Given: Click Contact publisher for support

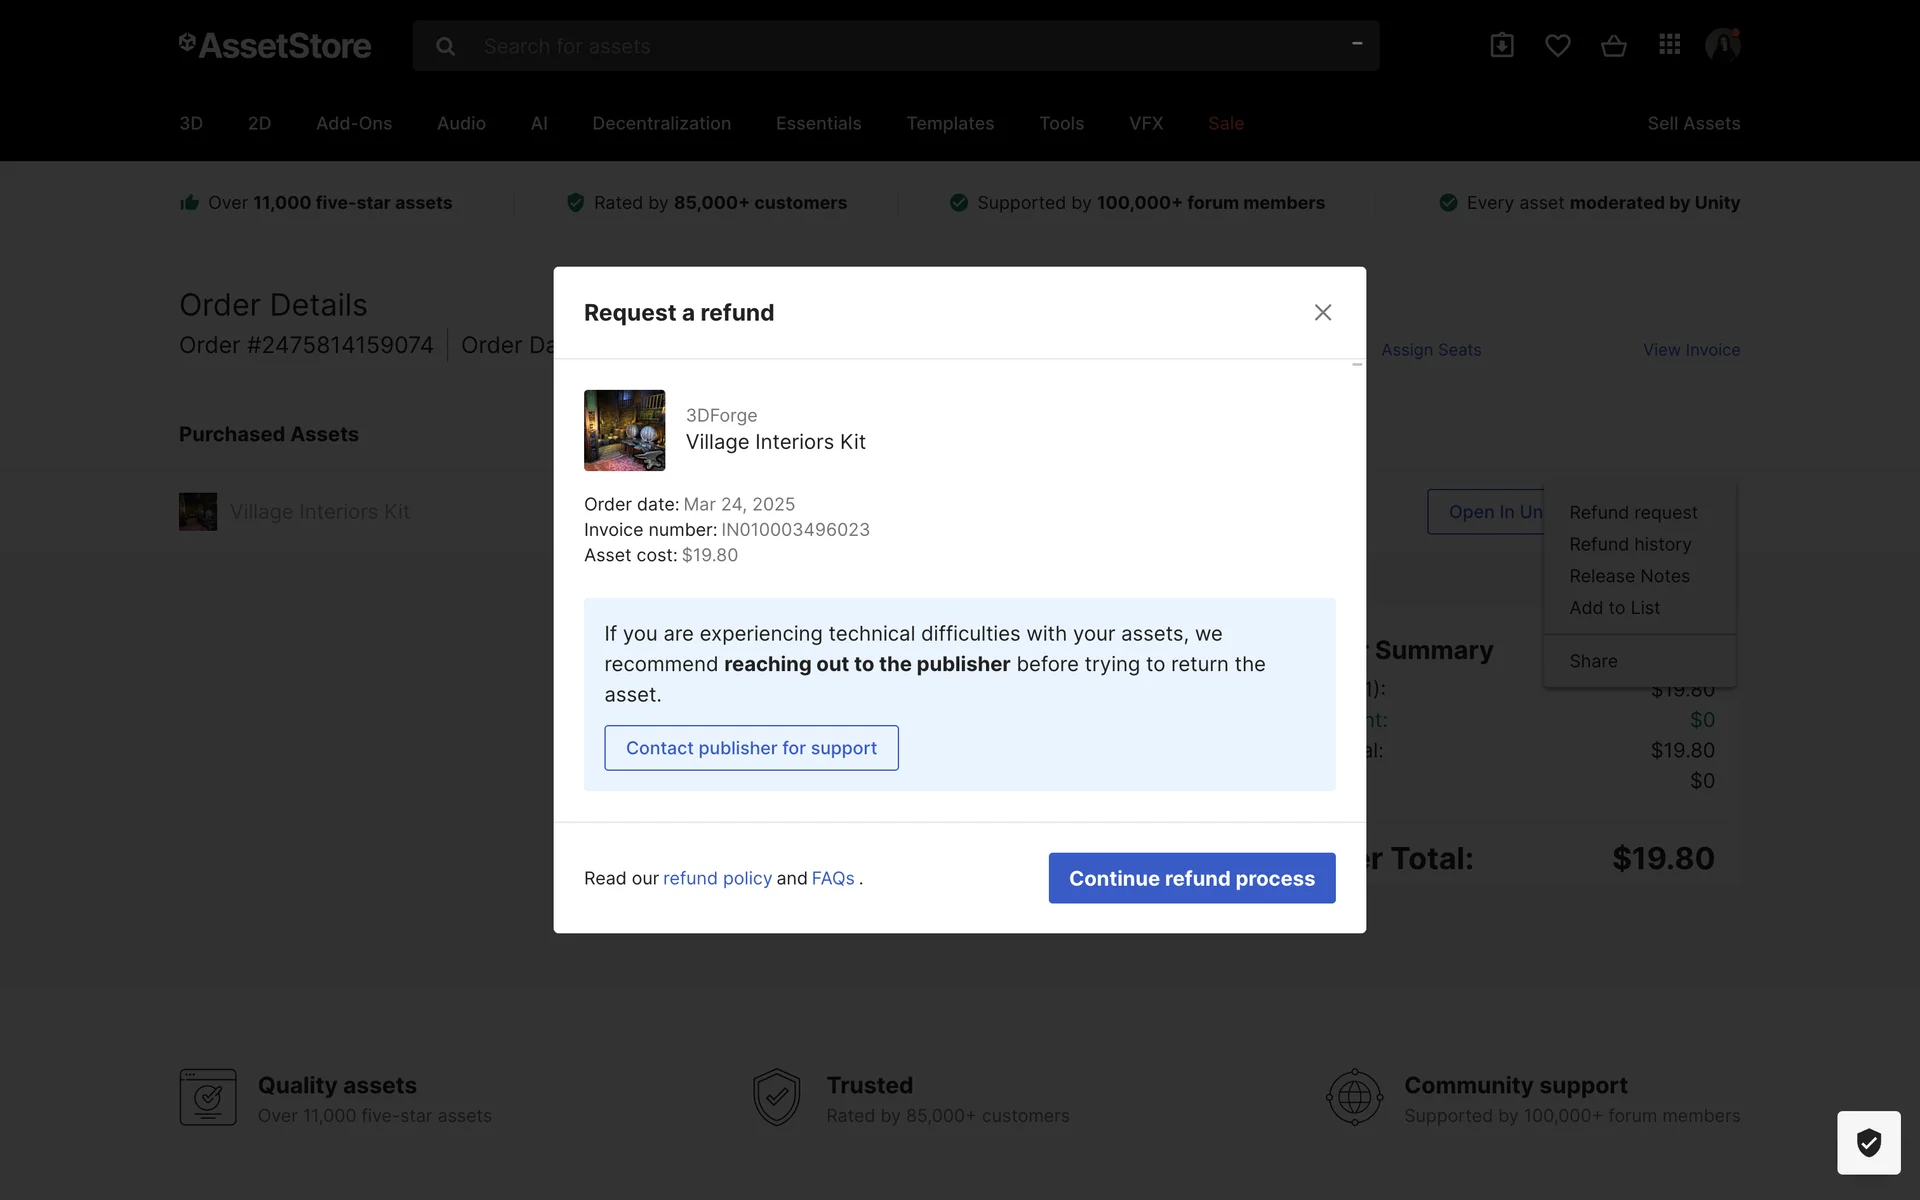Looking at the screenshot, I should [x=751, y=748].
